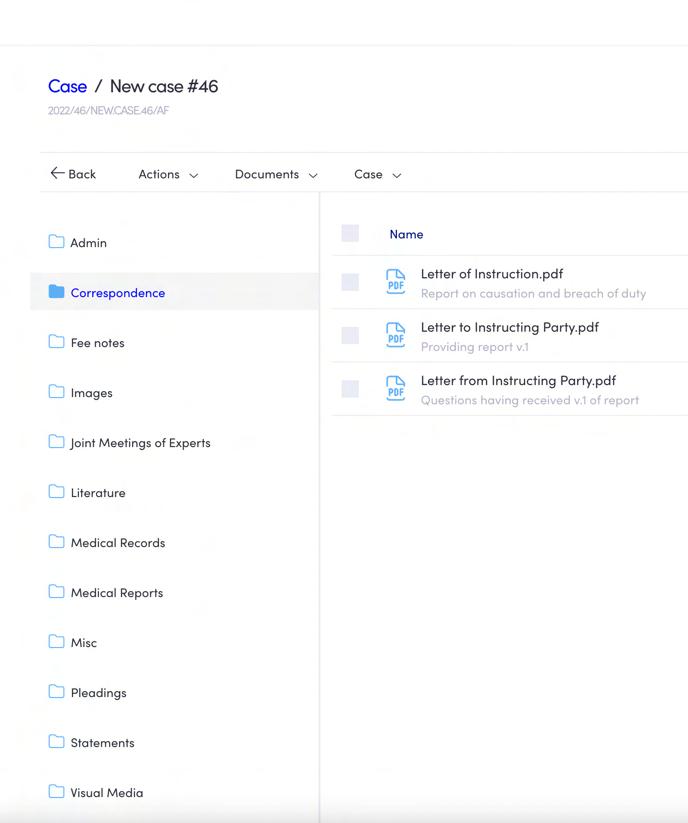Screen dimensions: 688x823
Task: Click PDF icon for Letter from Instructing Party
Action: 396,389
